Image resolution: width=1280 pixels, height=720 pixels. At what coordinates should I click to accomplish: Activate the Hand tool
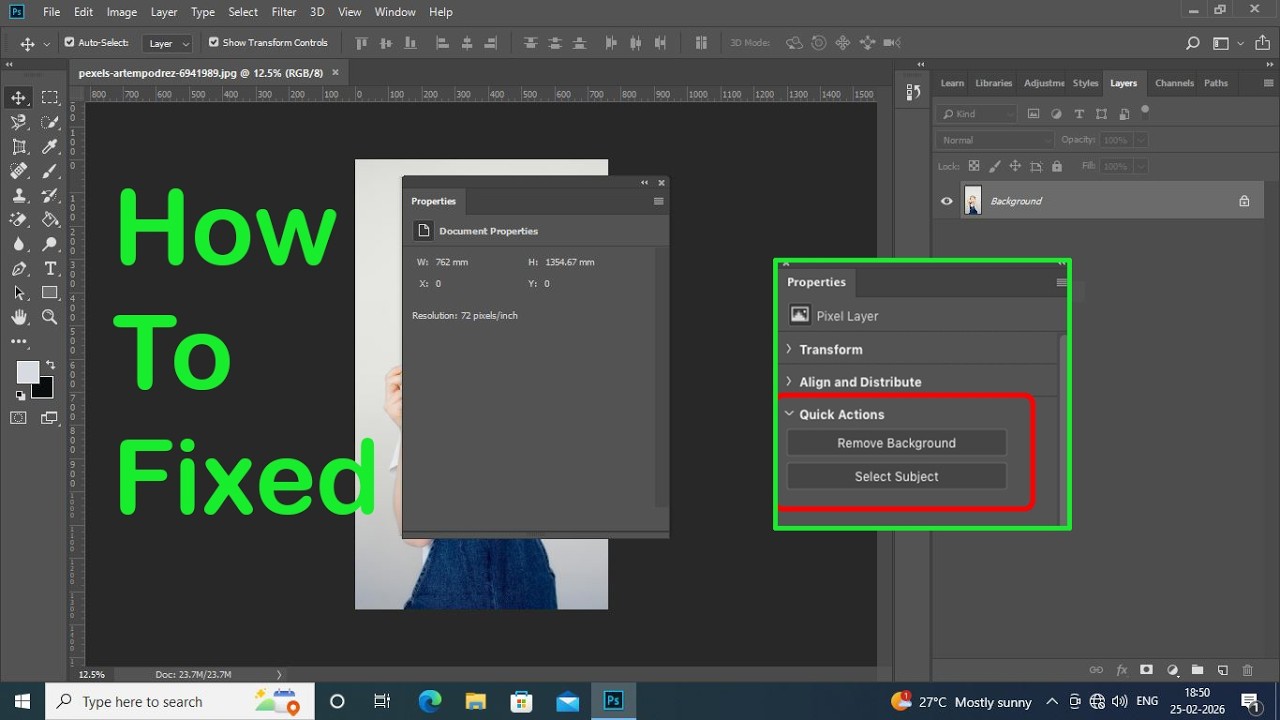(x=19, y=317)
